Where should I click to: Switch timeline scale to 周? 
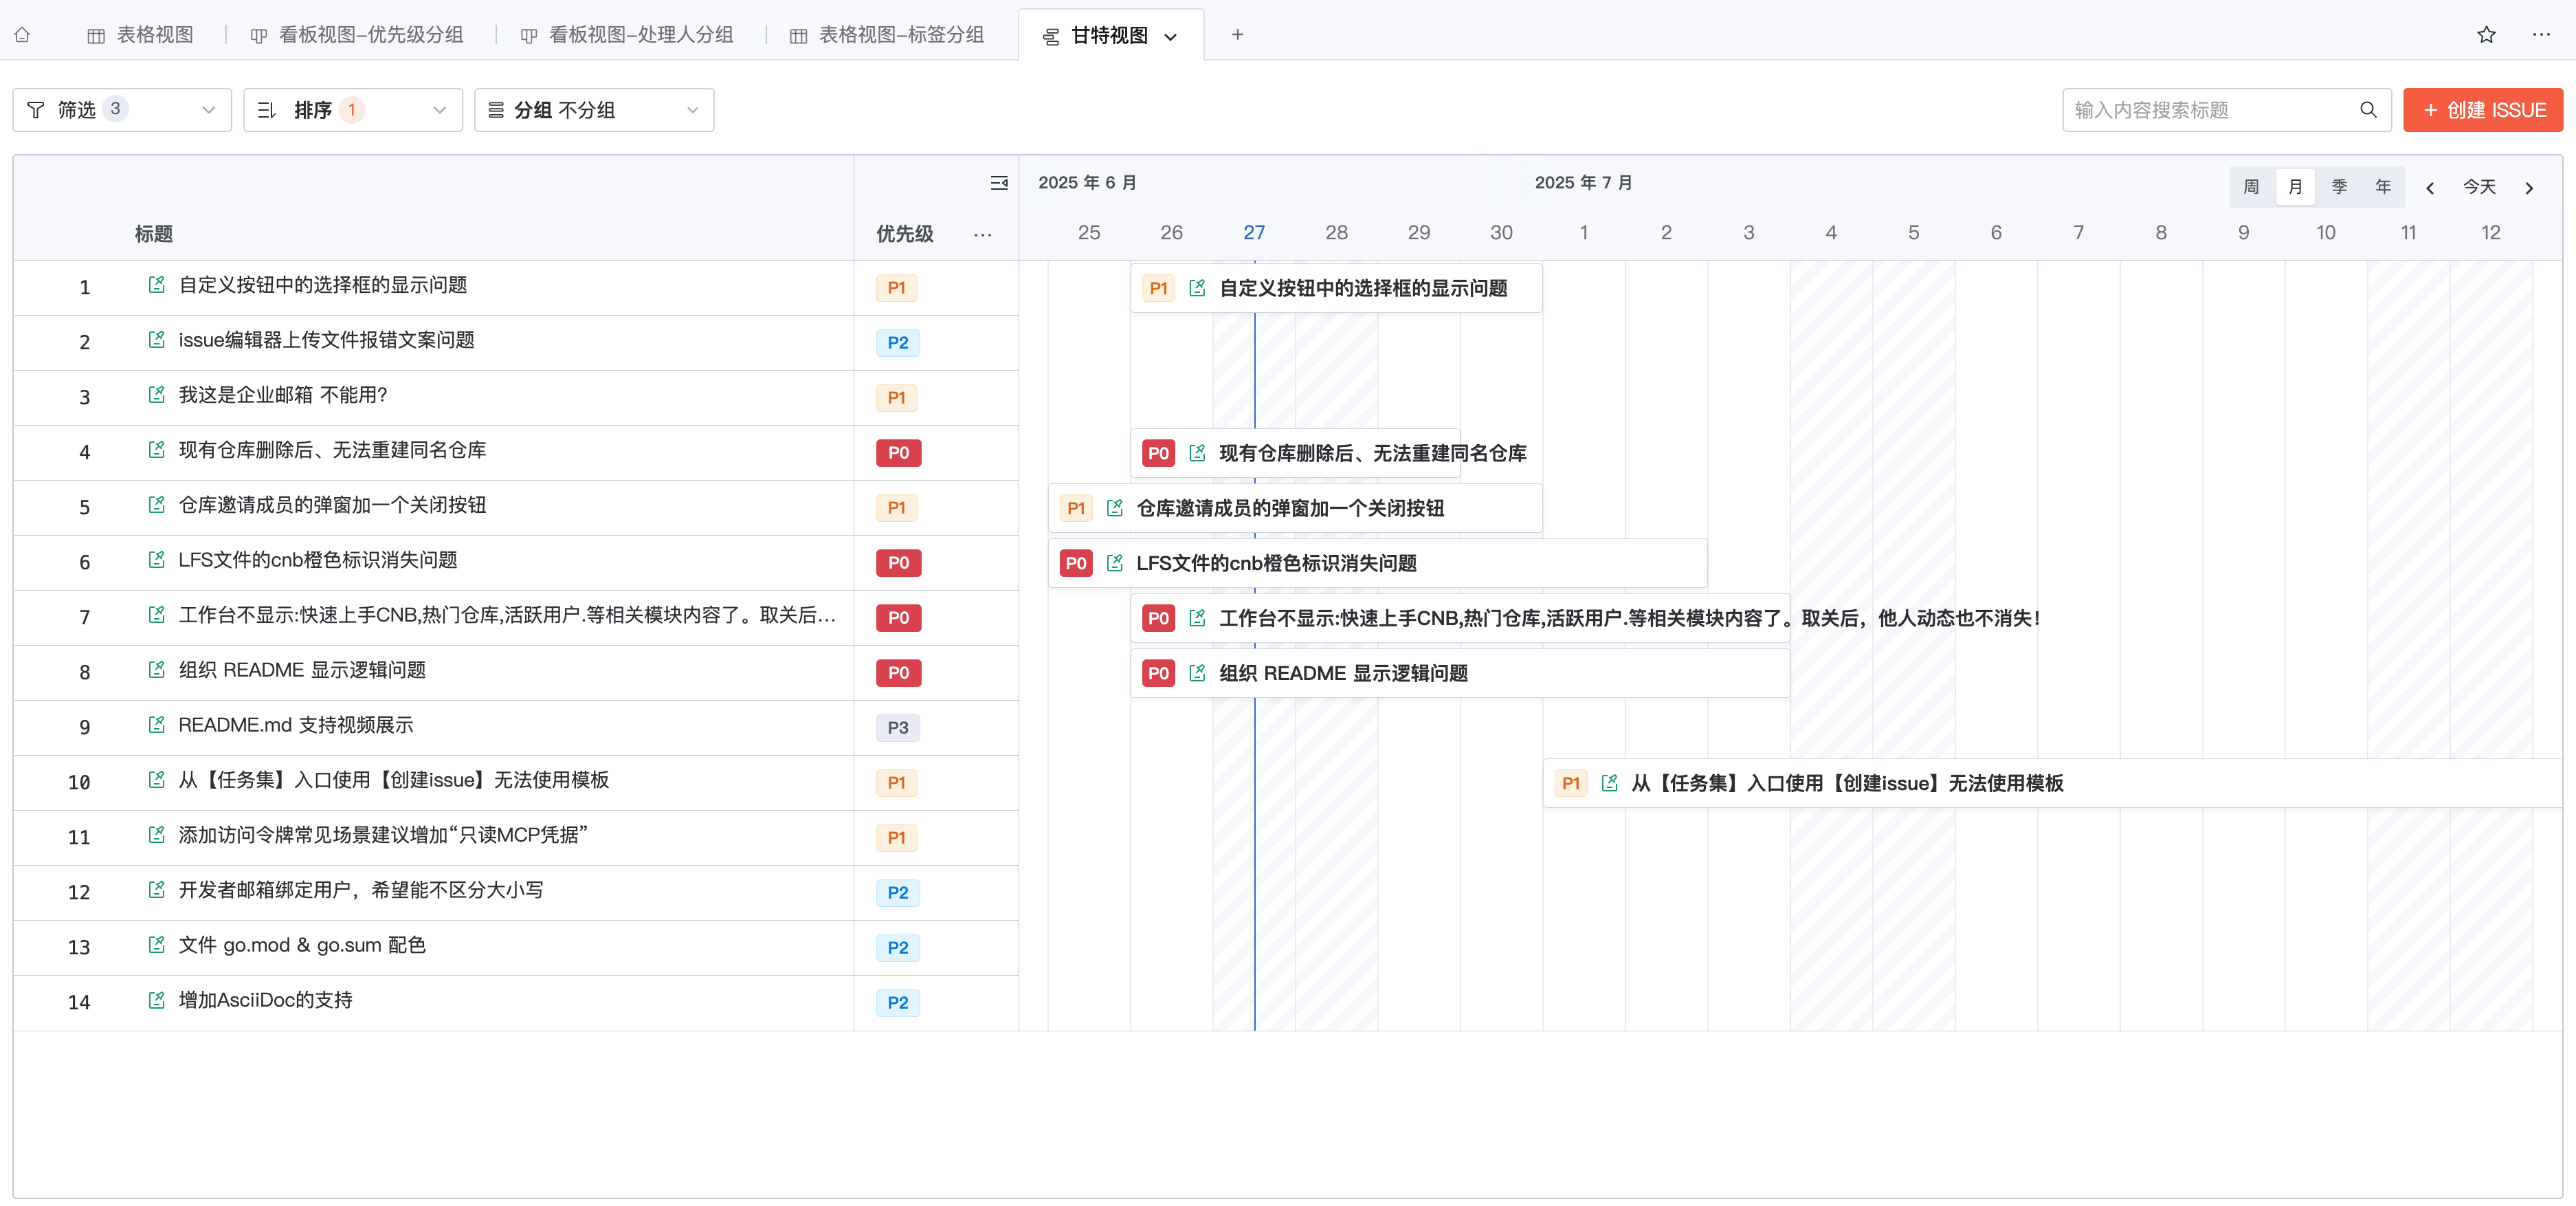coord(2251,187)
